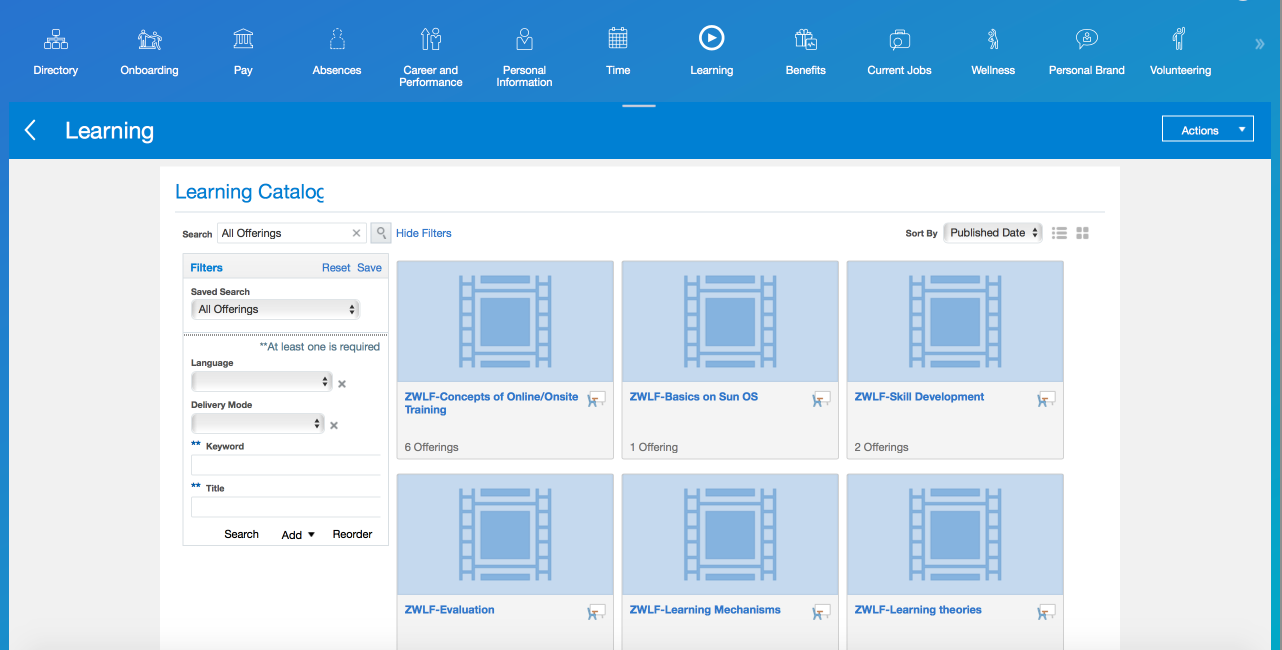Open the Saved Search All Offerings dropdown
This screenshot has width=1282, height=650.
[x=275, y=310]
